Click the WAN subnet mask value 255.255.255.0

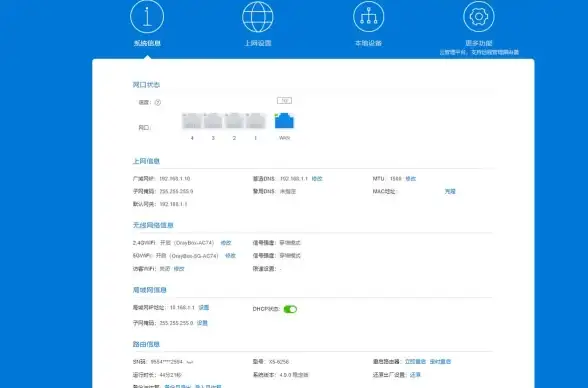(176, 192)
